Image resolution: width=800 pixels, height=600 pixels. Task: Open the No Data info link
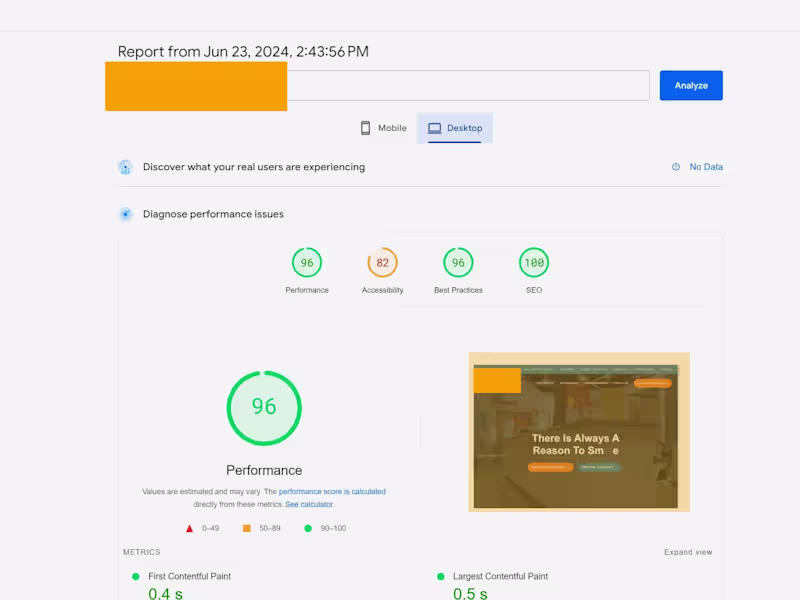(706, 167)
